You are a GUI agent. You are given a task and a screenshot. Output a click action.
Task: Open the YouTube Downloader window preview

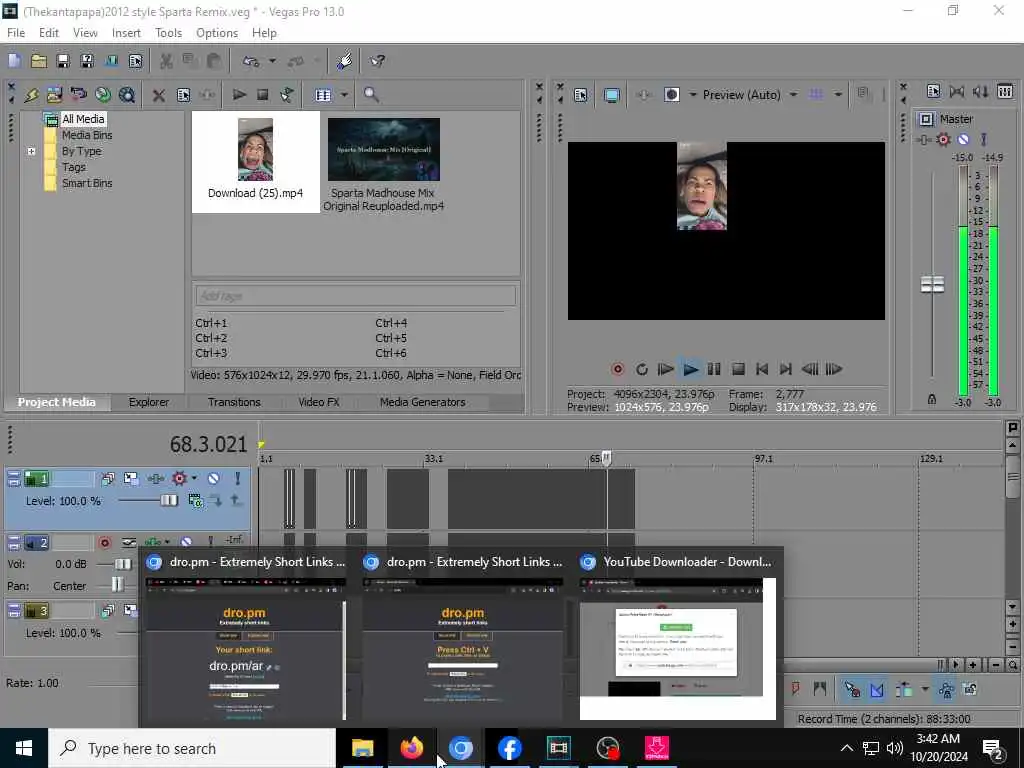click(x=678, y=637)
